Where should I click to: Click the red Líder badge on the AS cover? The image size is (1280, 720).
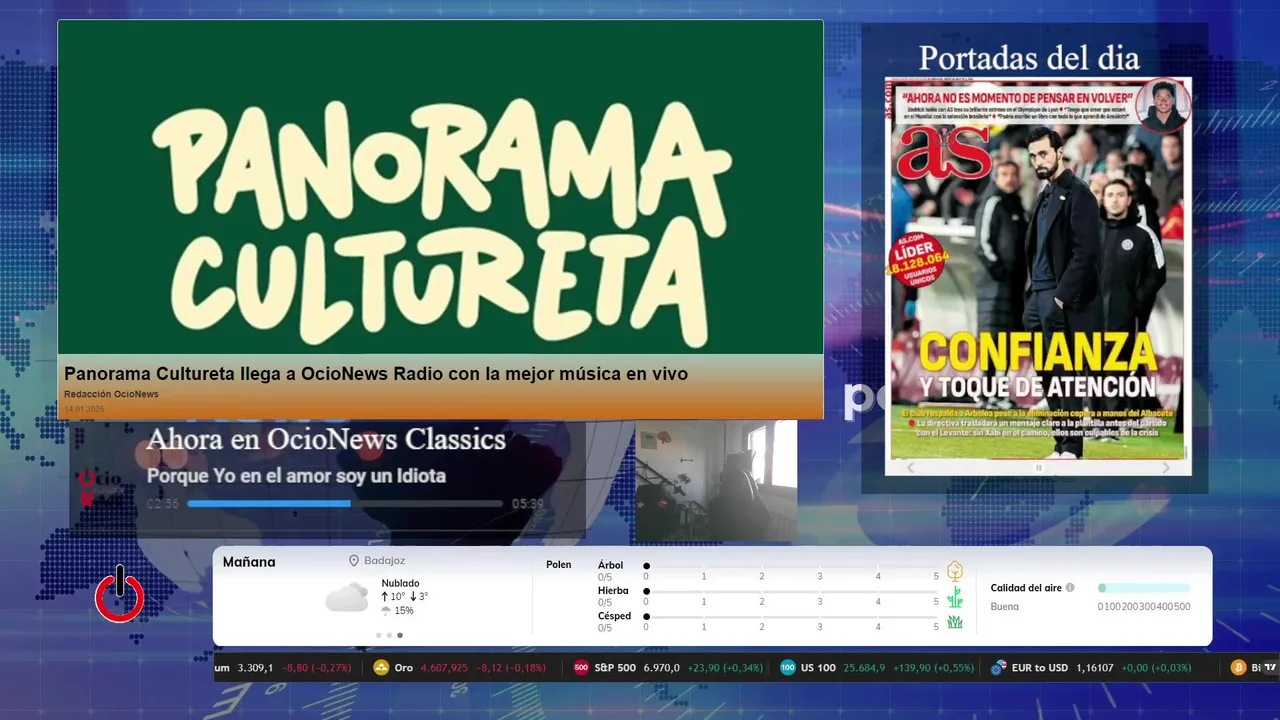[918, 260]
